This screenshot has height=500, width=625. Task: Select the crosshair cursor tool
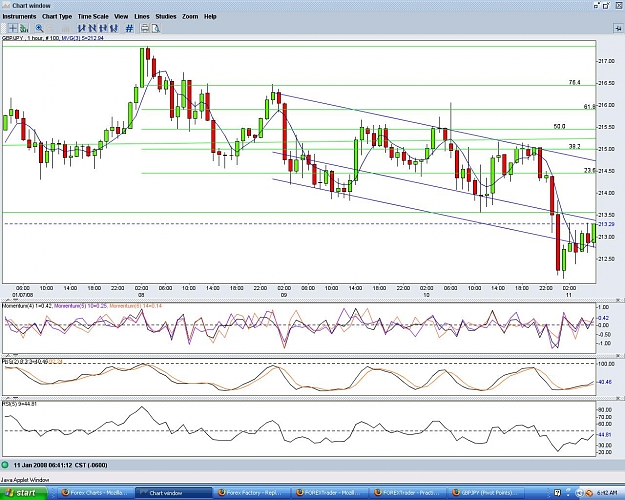point(13,28)
